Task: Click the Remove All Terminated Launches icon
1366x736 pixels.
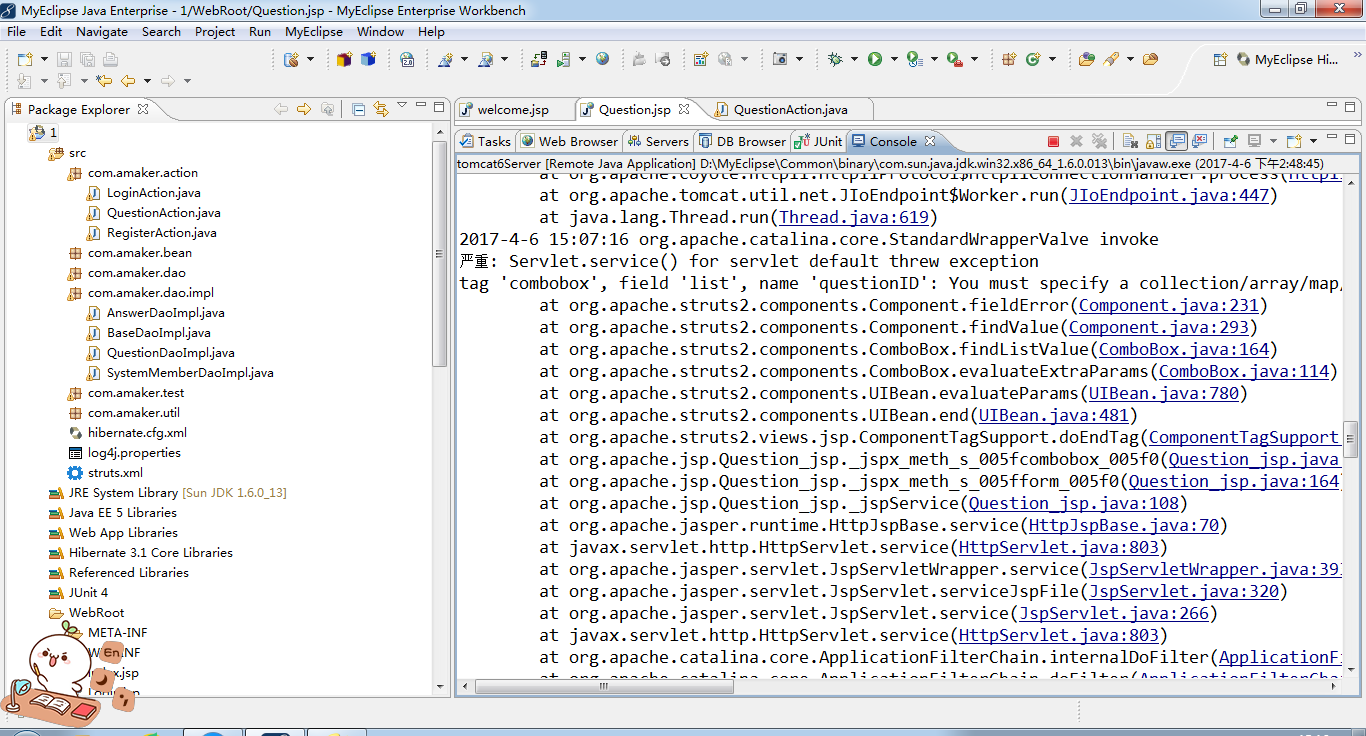Action: tap(1099, 141)
